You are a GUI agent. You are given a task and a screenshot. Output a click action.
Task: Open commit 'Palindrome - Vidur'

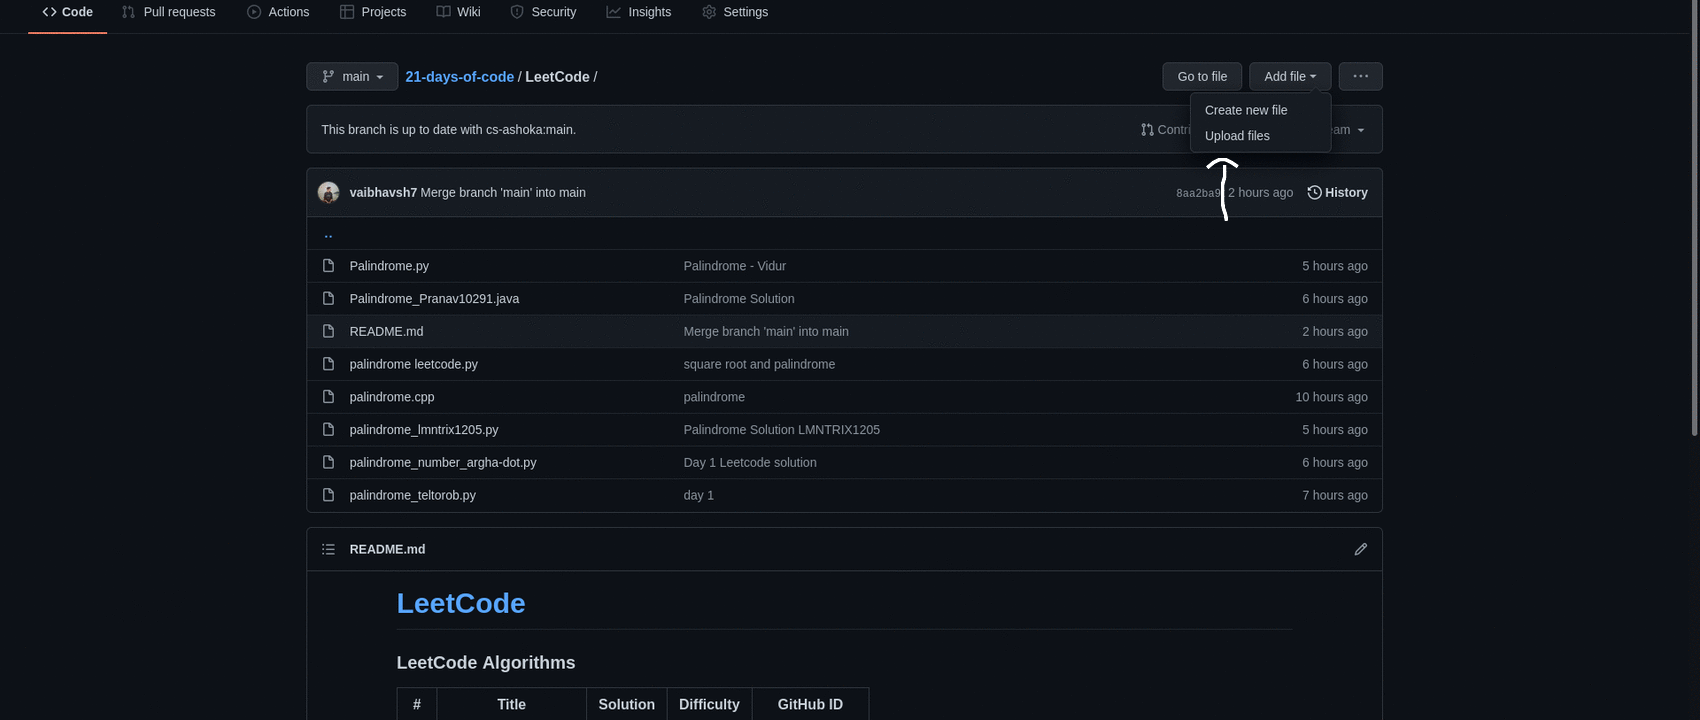[x=735, y=266]
